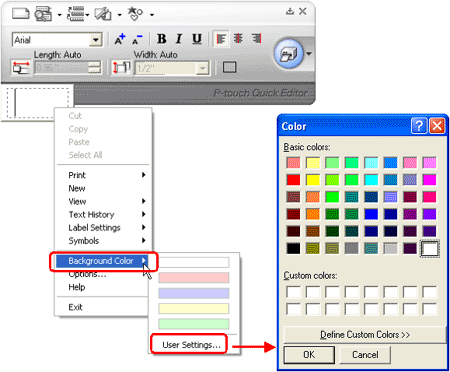Click Define Custom Colors >> button

click(365, 334)
